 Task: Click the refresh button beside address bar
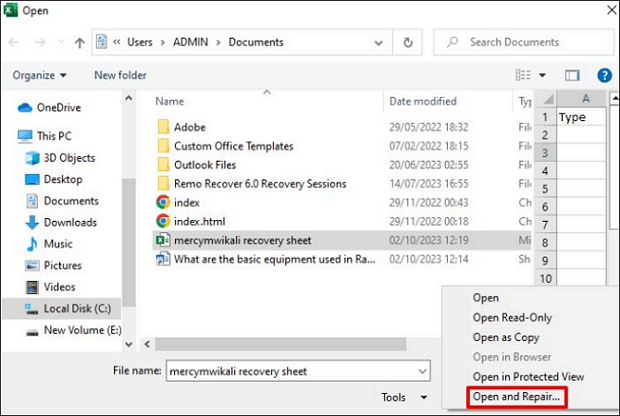[408, 43]
